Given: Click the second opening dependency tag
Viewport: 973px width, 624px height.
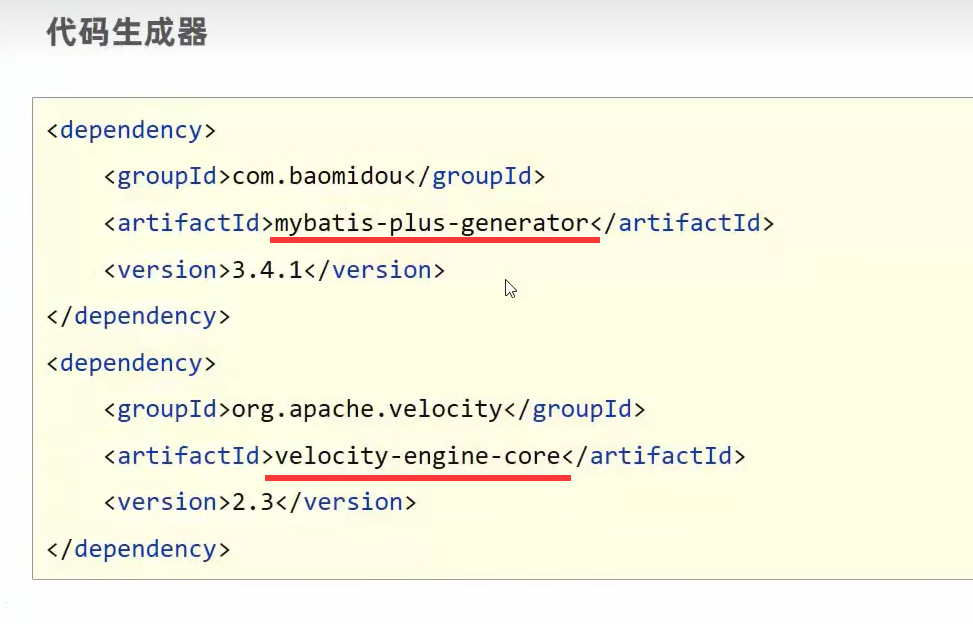Looking at the screenshot, I should [x=131, y=362].
